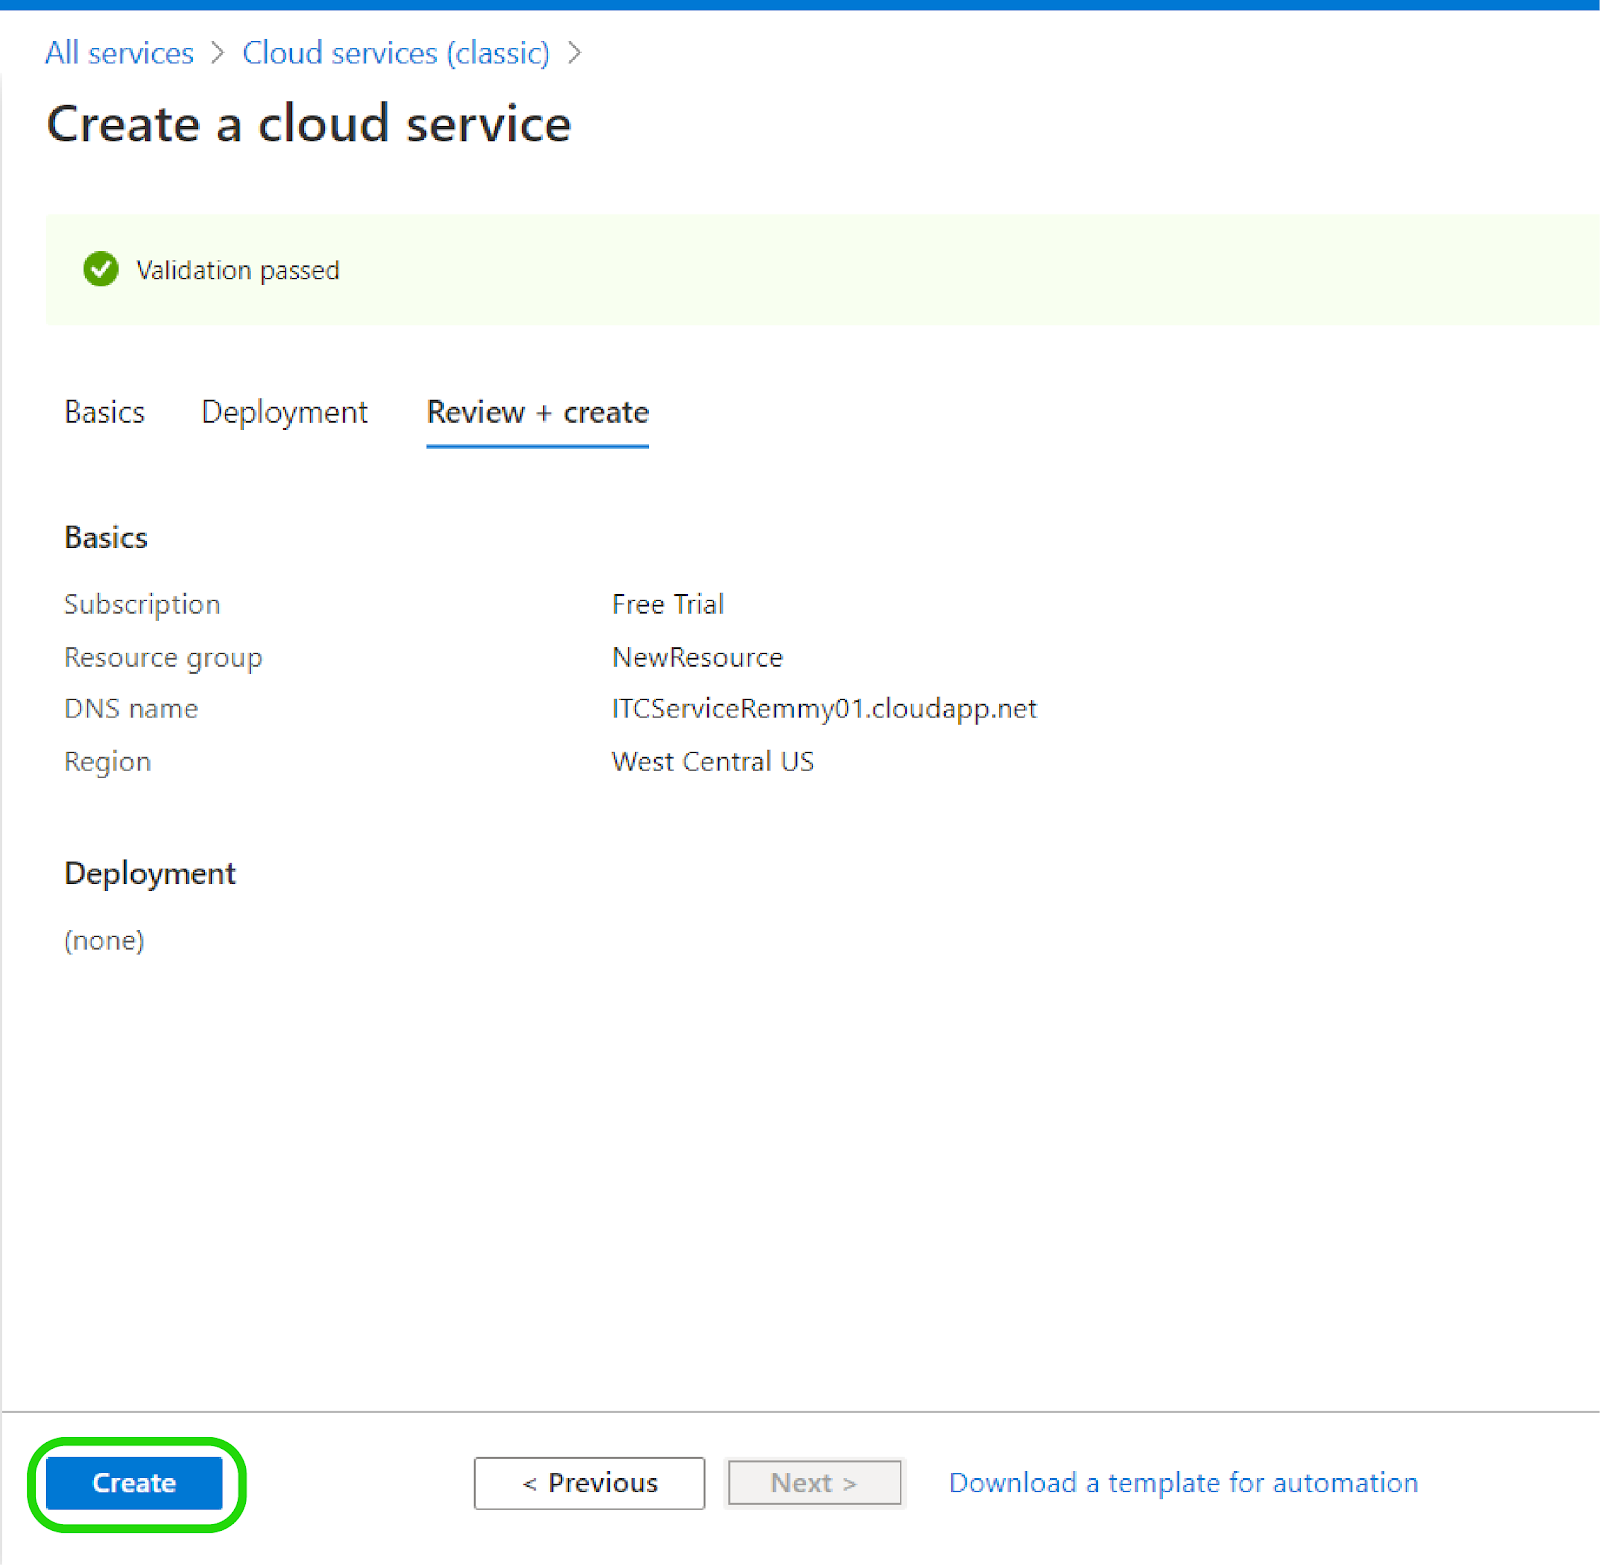The image size is (1600, 1565).
Task: Switch to the Basics tab
Action: pyautogui.click(x=104, y=412)
